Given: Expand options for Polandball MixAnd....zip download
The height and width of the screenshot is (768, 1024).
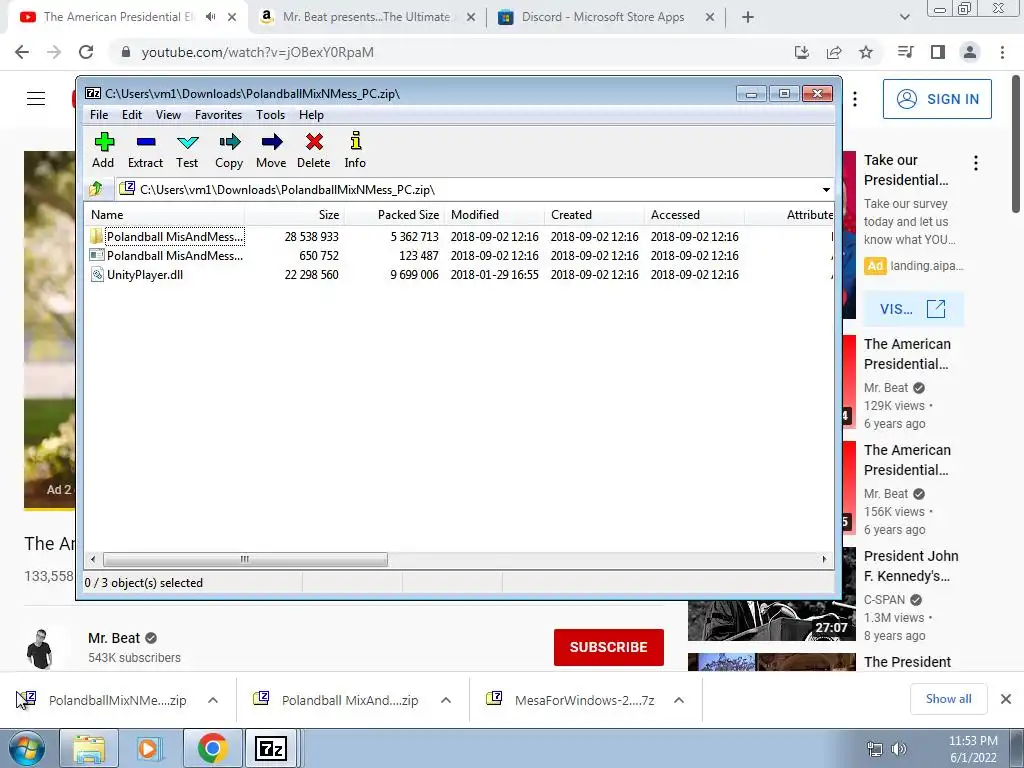Looking at the screenshot, I should [x=446, y=700].
